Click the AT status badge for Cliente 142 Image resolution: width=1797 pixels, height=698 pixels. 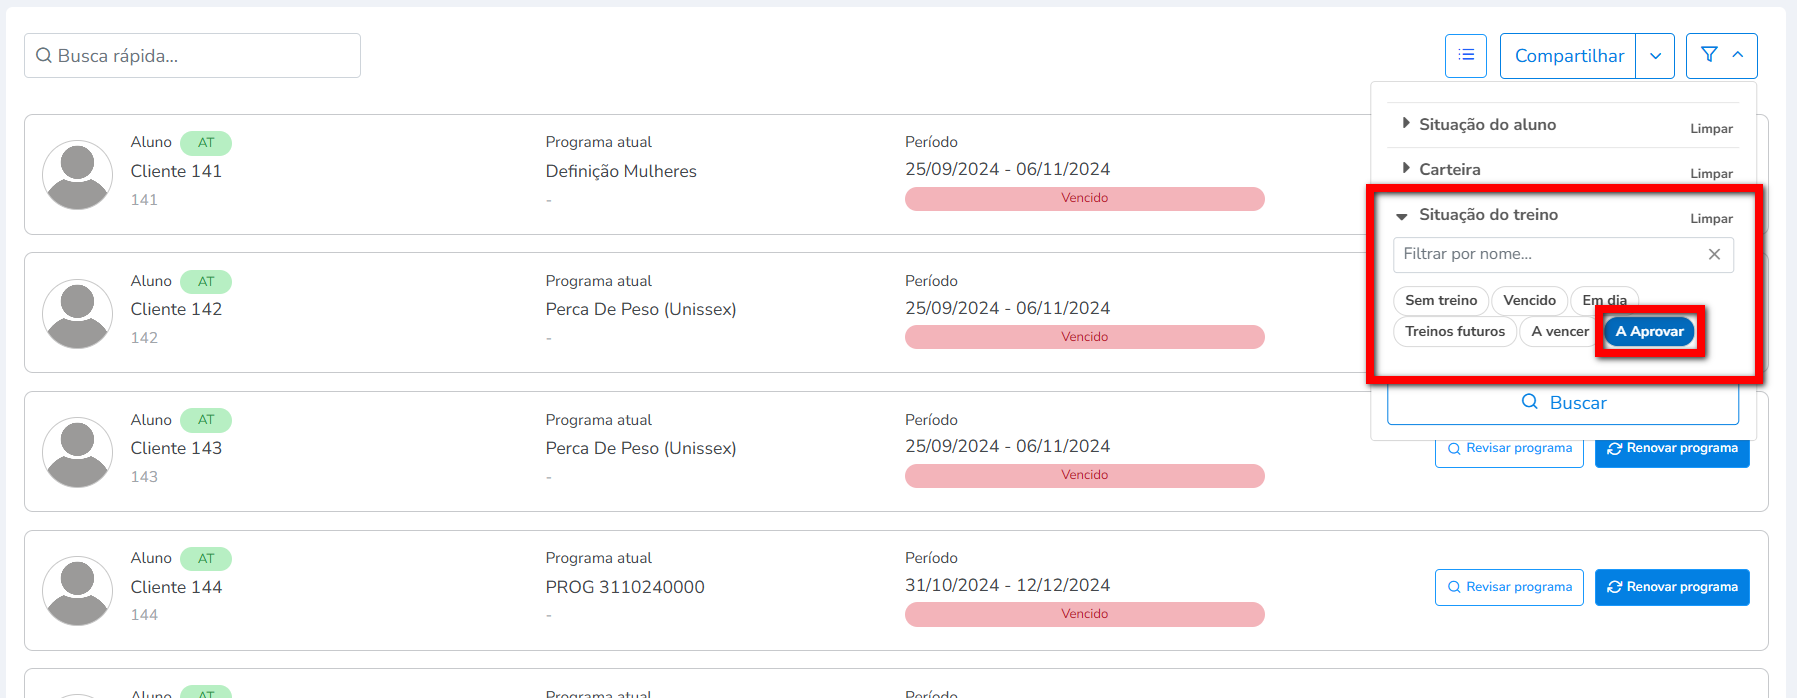tap(206, 282)
